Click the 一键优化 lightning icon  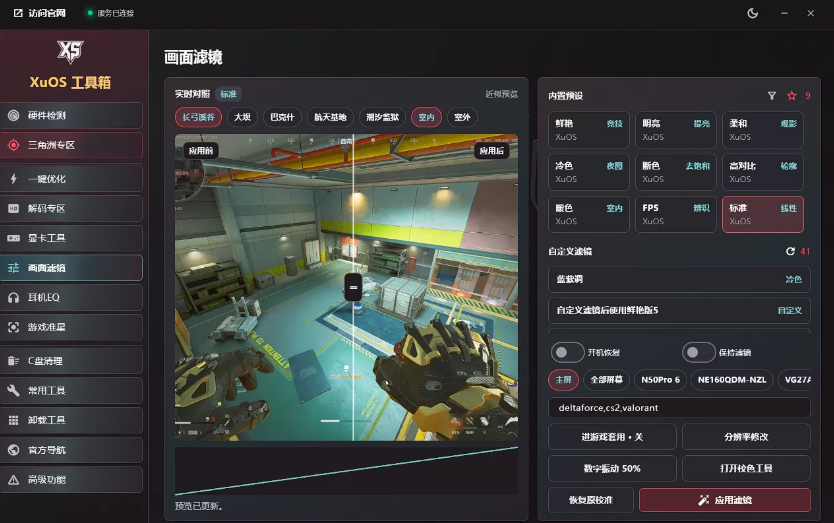pos(14,179)
